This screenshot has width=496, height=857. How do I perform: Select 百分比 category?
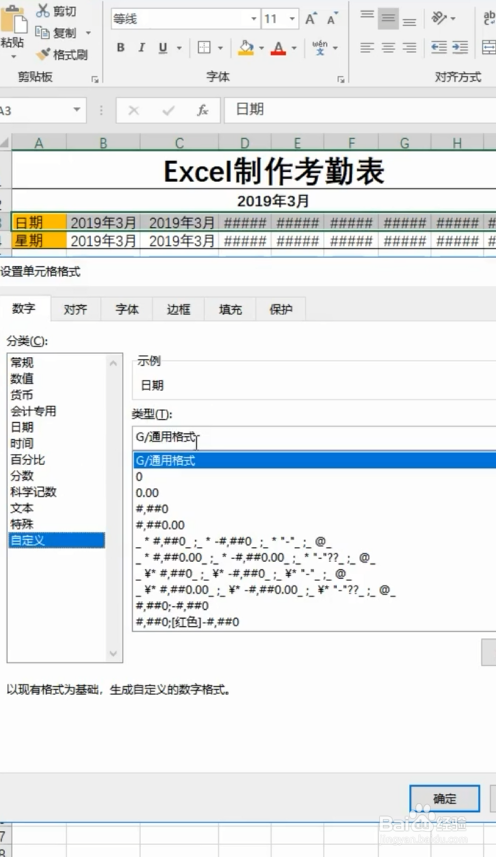click(x=28, y=460)
